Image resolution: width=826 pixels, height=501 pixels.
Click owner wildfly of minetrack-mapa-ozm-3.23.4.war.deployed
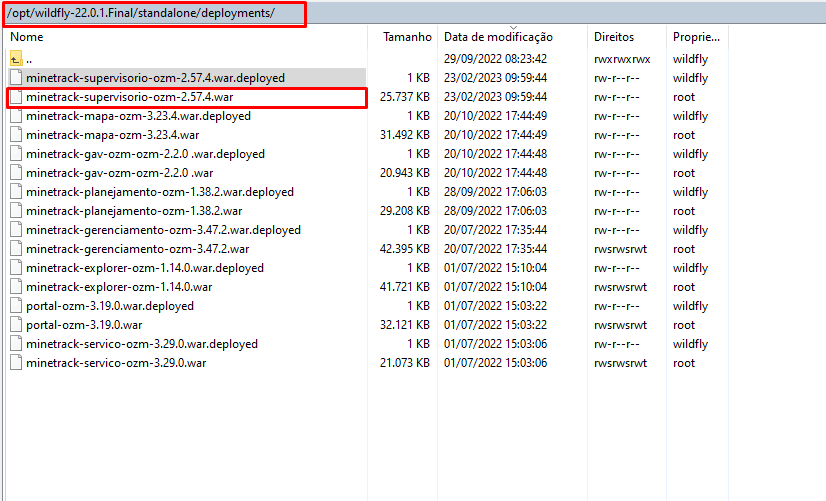pos(690,116)
